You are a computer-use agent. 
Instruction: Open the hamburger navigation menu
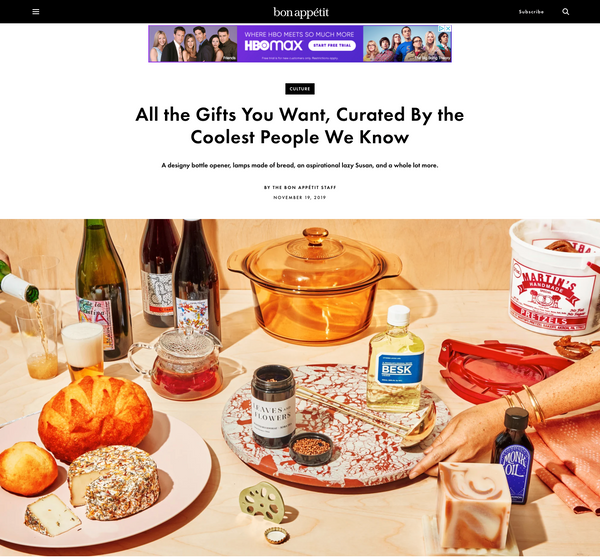click(36, 11)
